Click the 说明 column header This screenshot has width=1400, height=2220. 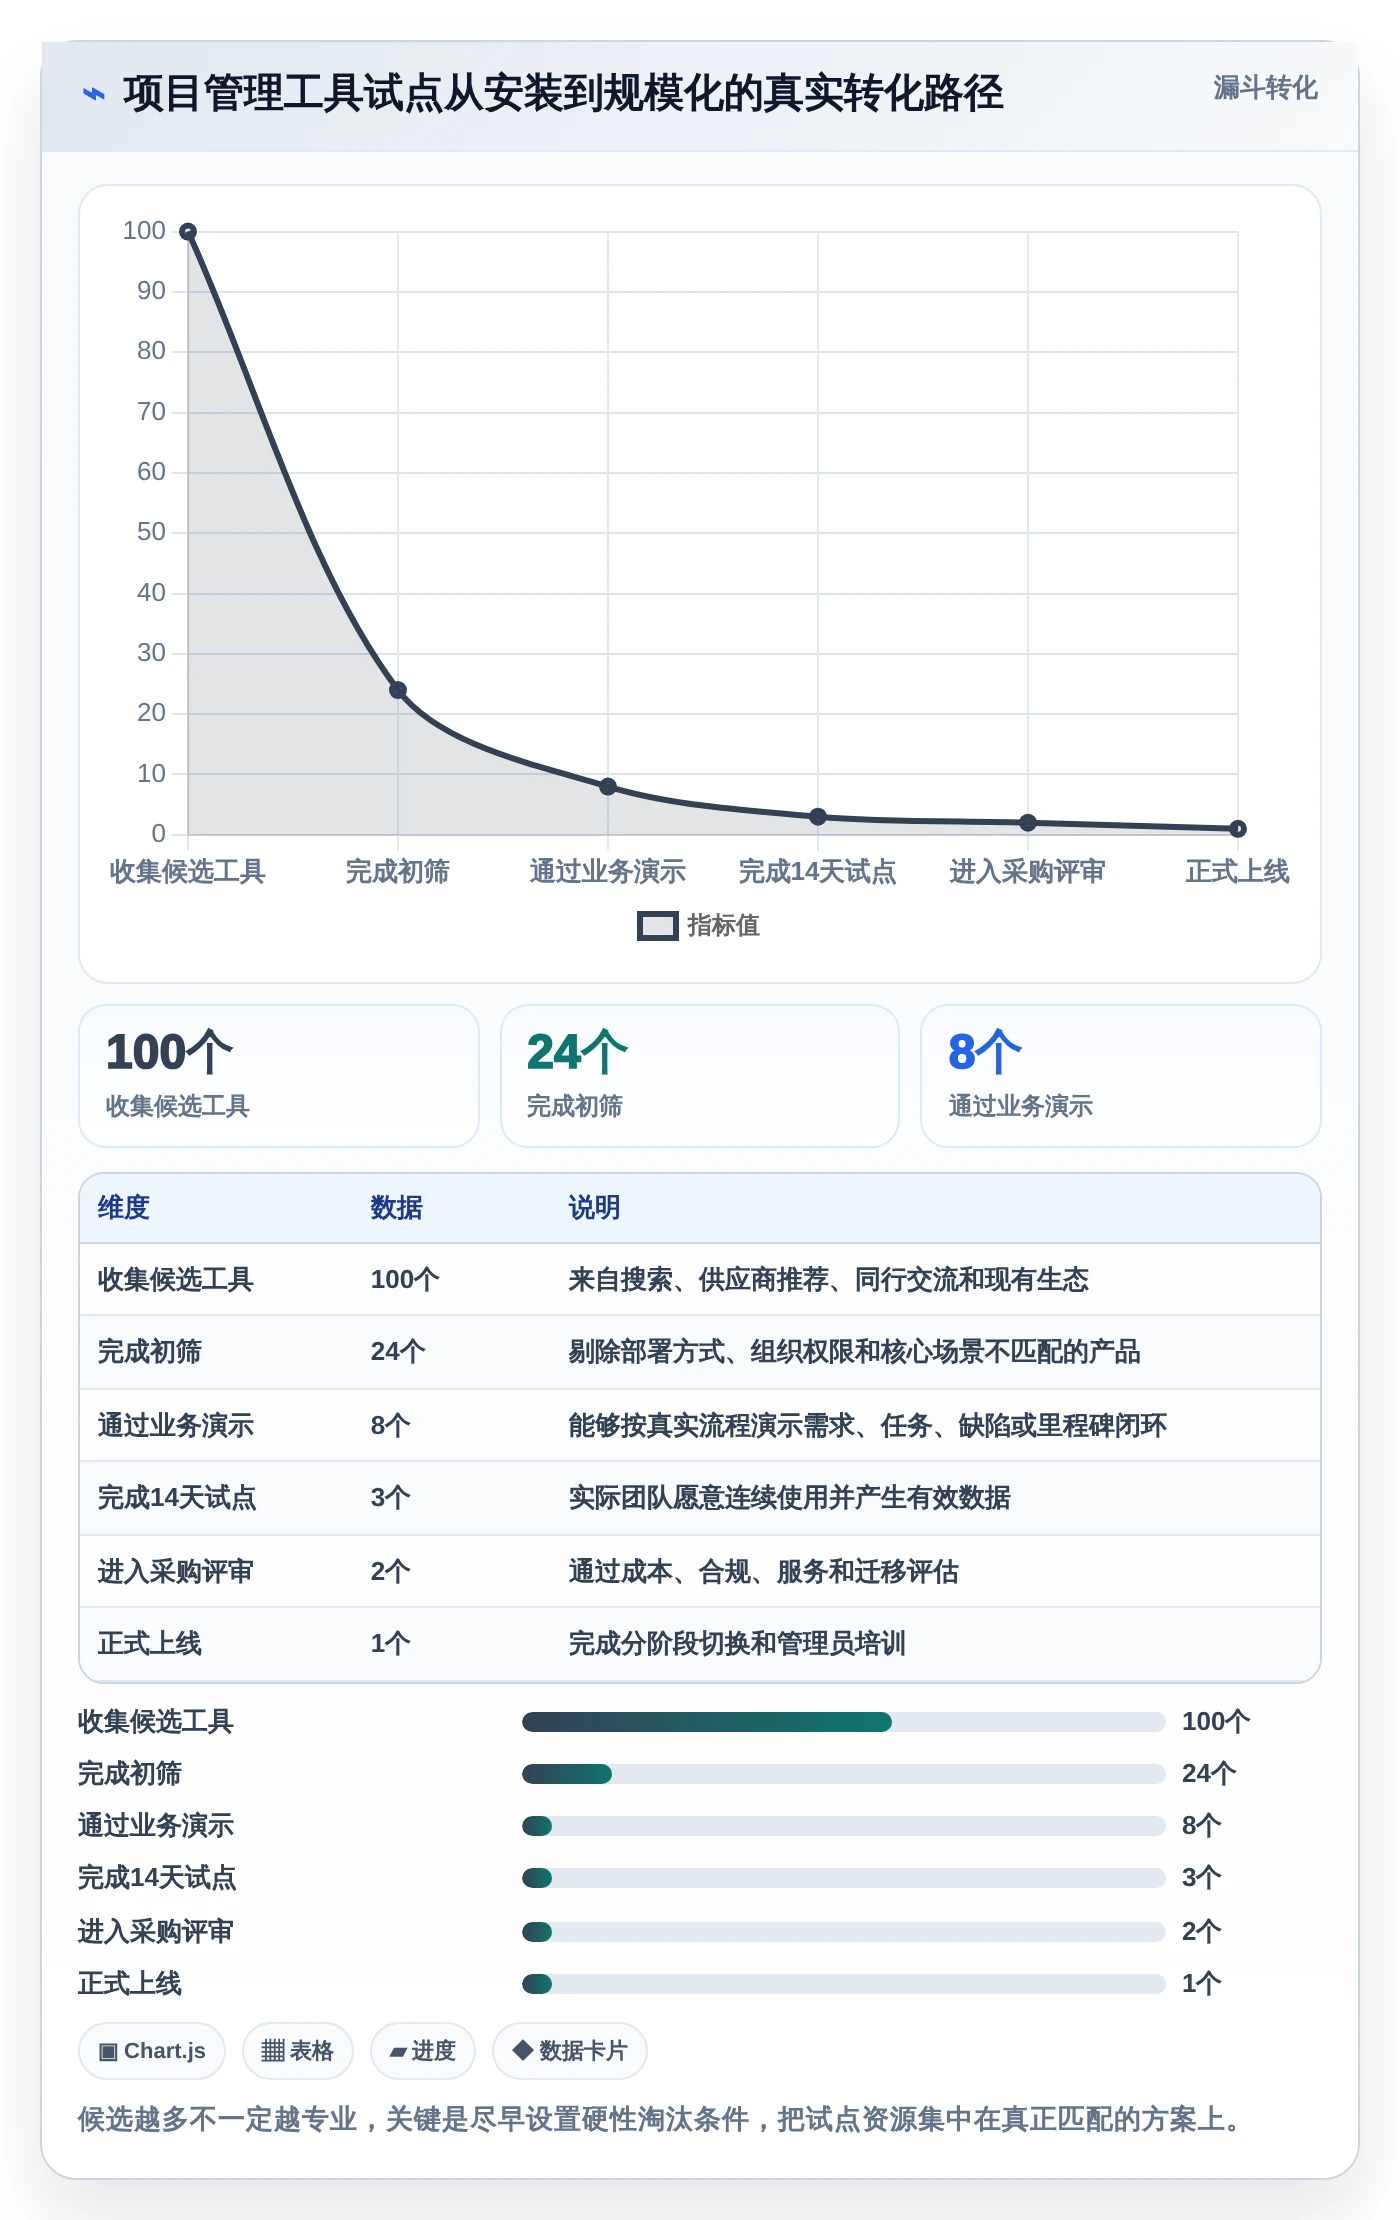click(595, 1208)
